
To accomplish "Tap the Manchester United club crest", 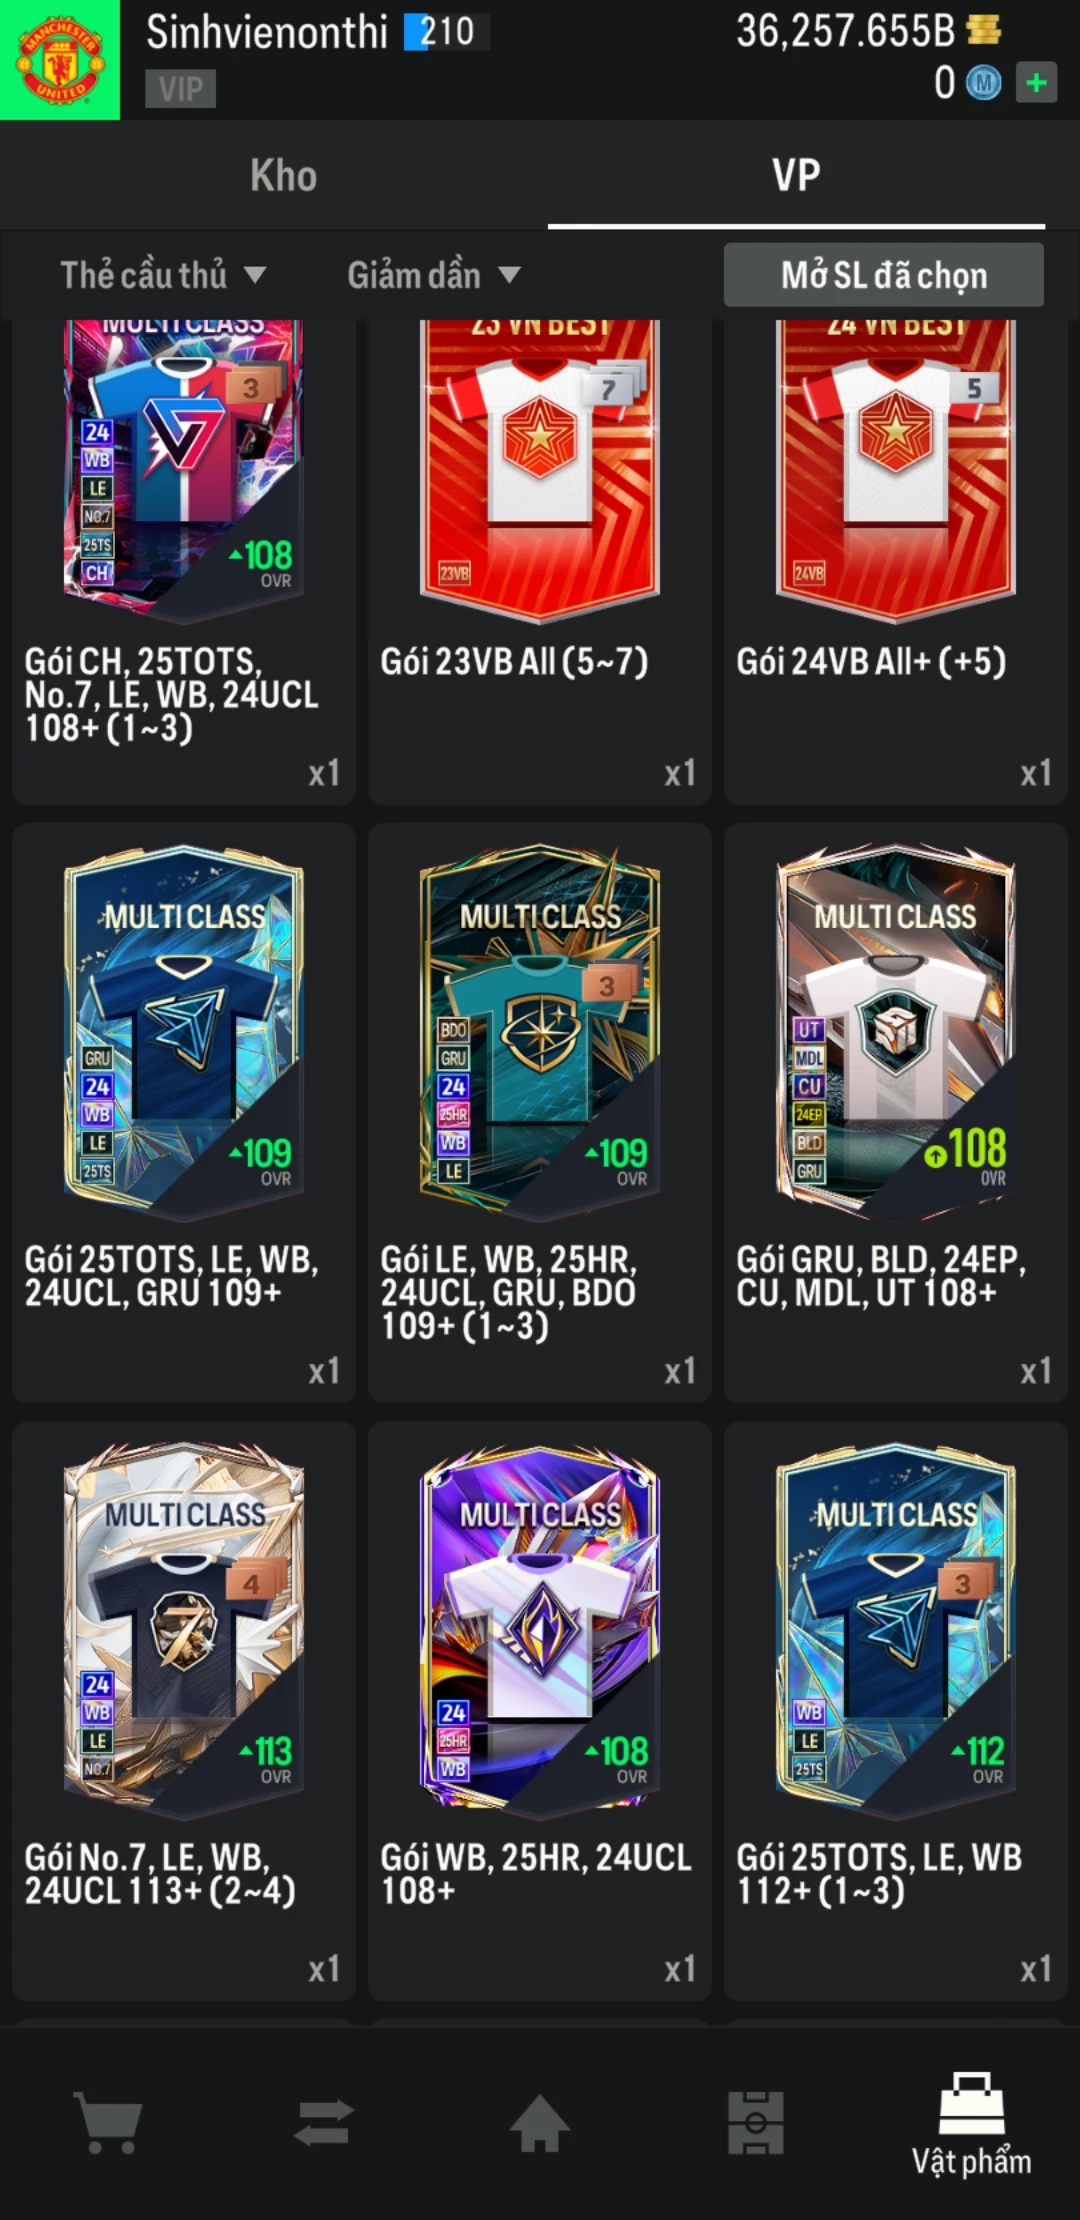I will point(60,60).
